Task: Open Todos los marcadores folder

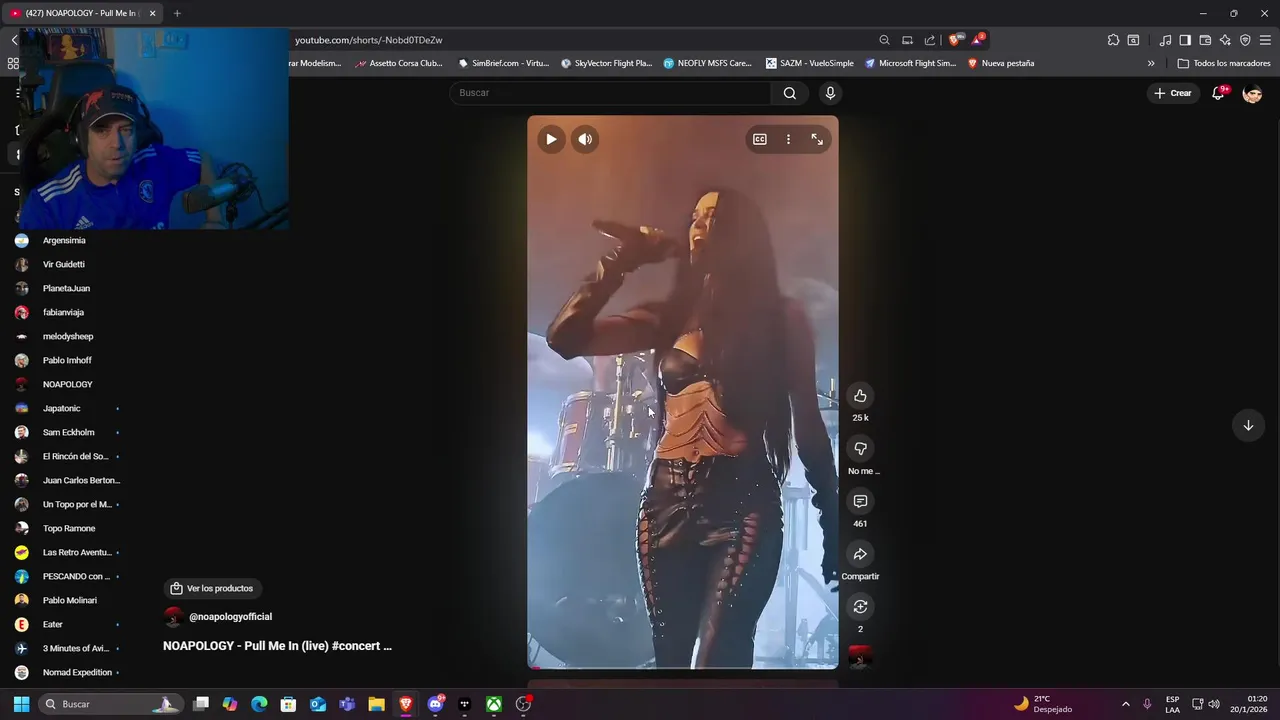Action: pos(1224,63)
